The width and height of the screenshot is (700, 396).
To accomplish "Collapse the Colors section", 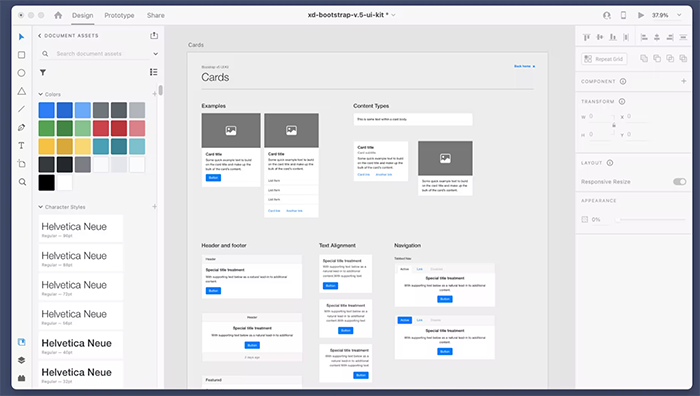I will [41, 94].
